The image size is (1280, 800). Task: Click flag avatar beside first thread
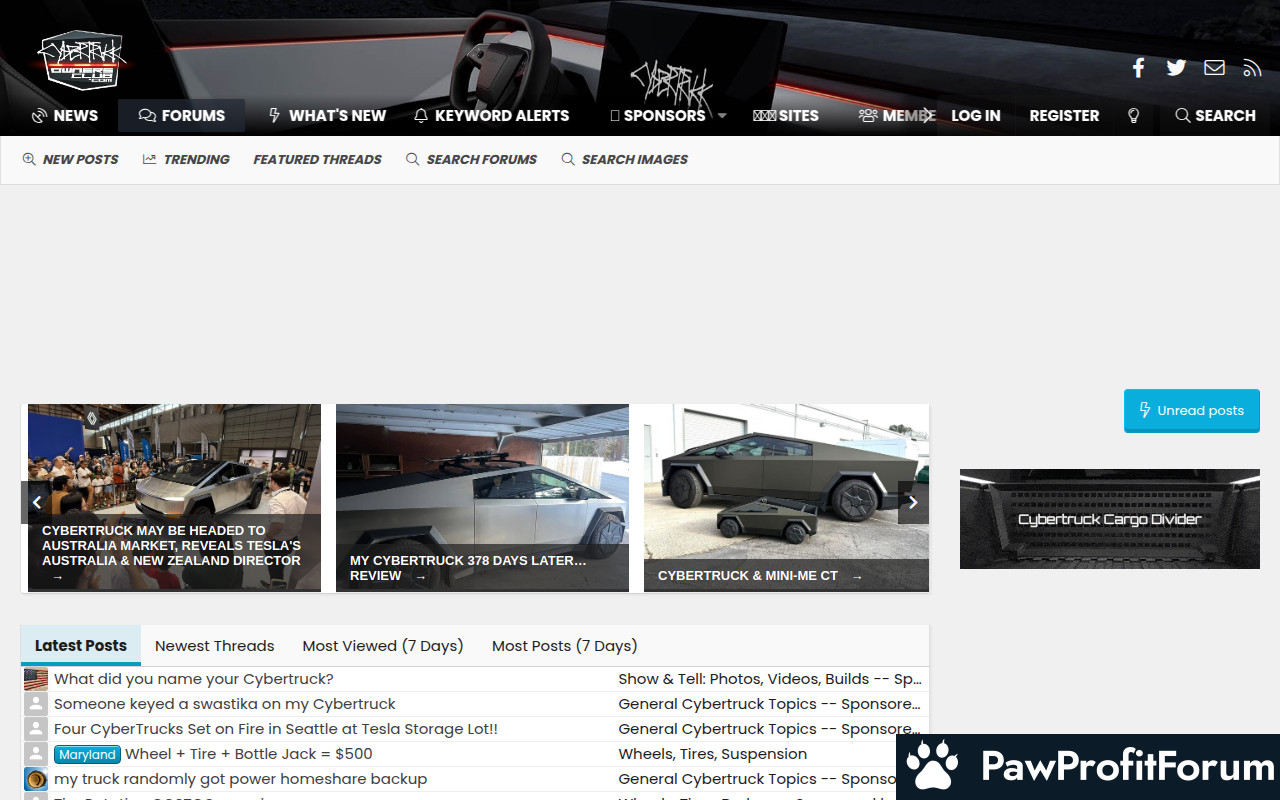click(x=36, y=680)
